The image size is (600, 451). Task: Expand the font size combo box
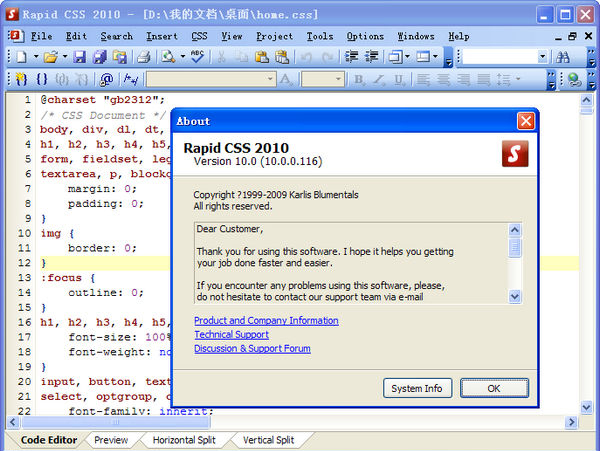pos(338,79)
